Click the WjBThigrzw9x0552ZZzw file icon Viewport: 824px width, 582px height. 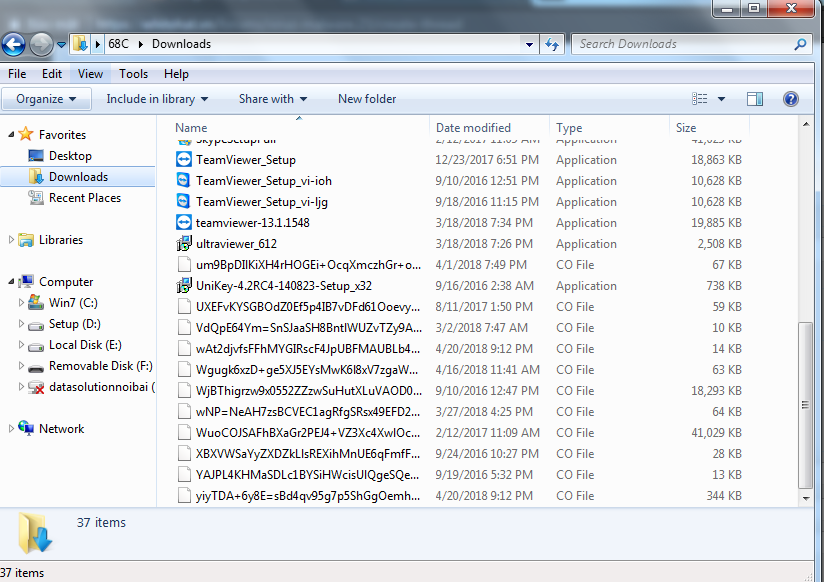pyautogui.click(x=184, y=391)
